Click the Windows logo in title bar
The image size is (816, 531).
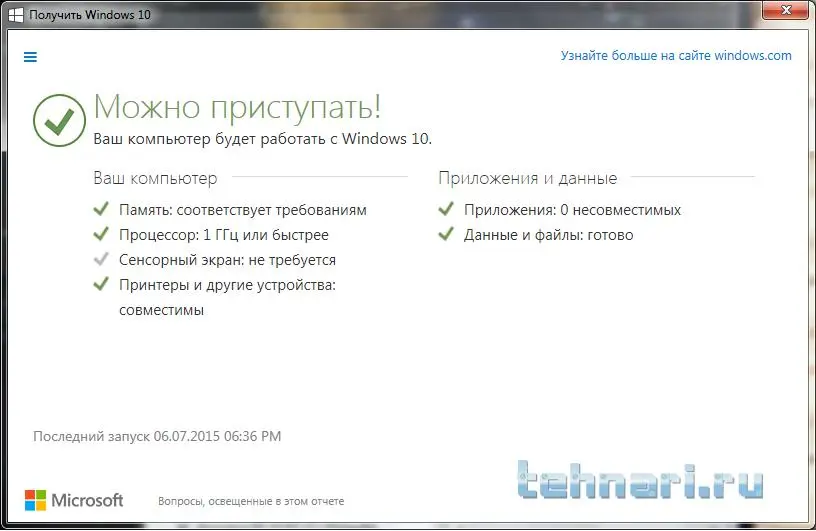16,15
